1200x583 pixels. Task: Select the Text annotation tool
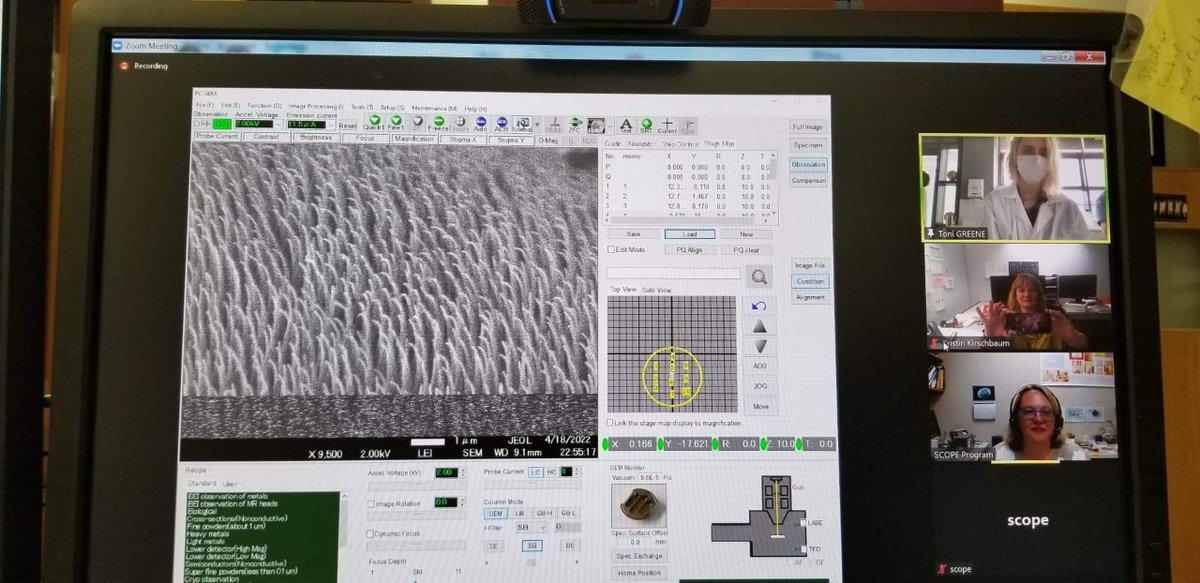pyautogui.click(x=626, y=124)
